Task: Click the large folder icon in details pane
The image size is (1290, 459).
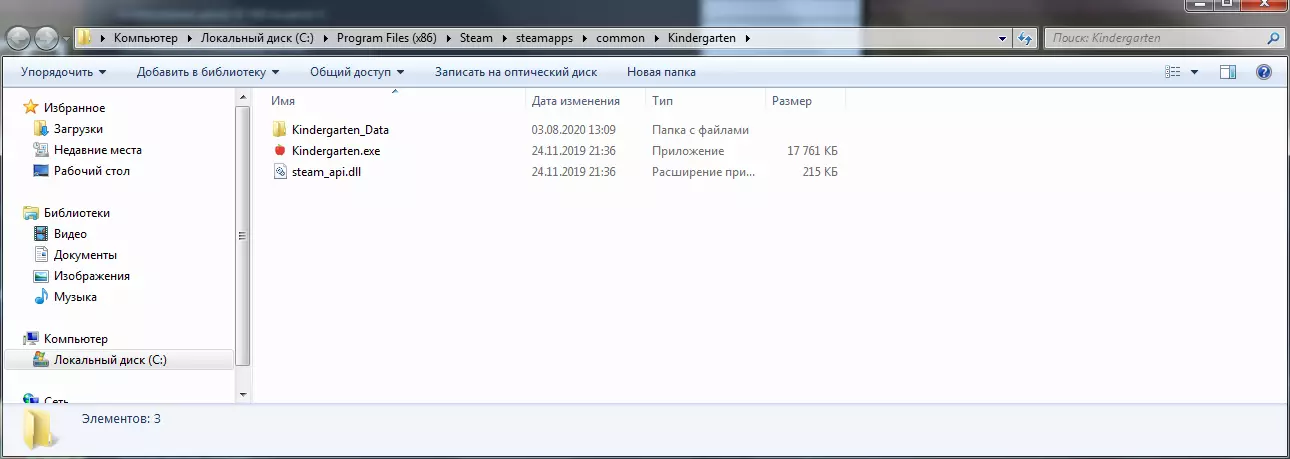Action: pyautogui.click(x=39, y=428)
